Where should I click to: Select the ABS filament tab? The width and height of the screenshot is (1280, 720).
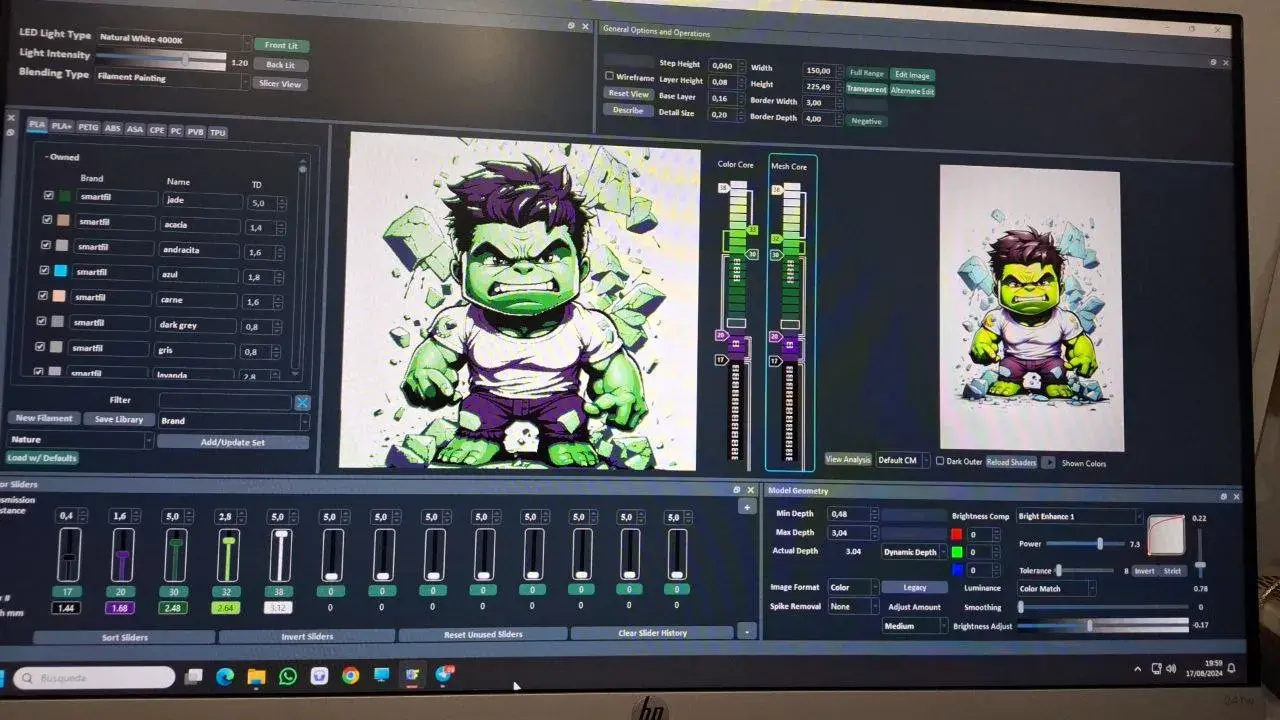(113, 129)
